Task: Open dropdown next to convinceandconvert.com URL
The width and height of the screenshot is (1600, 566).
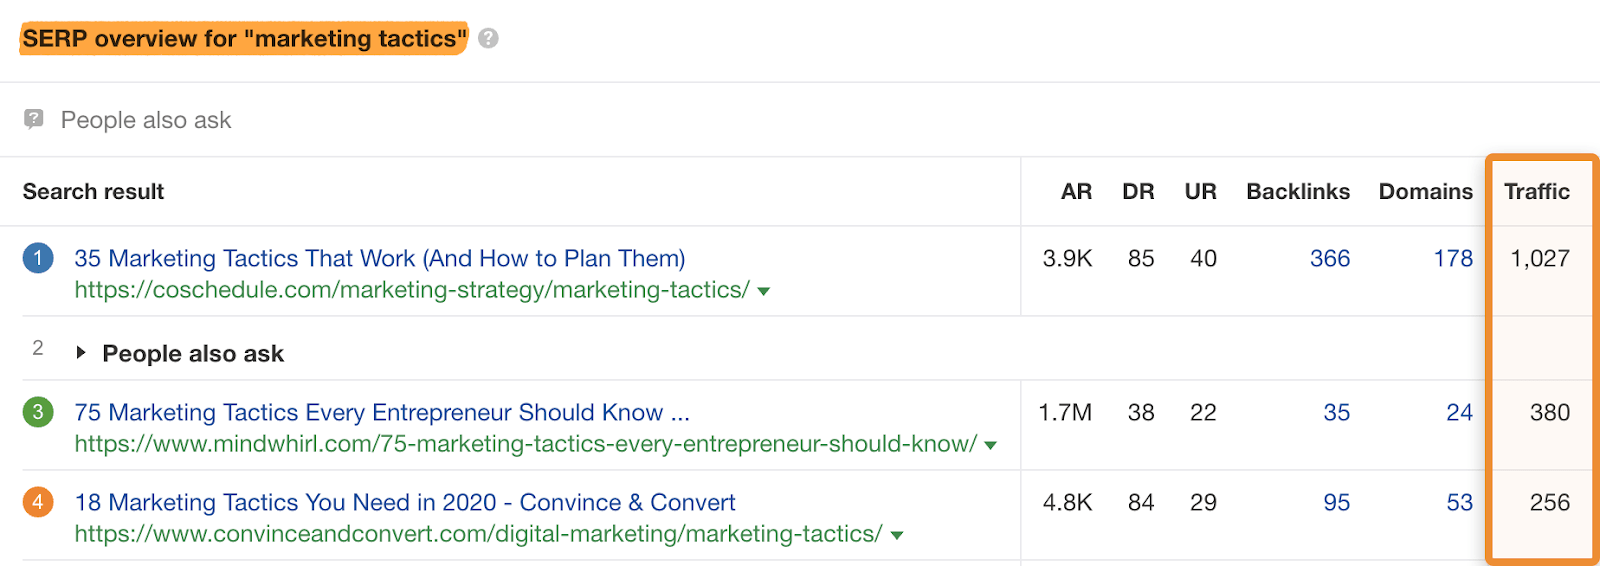Action: [897, 536]
